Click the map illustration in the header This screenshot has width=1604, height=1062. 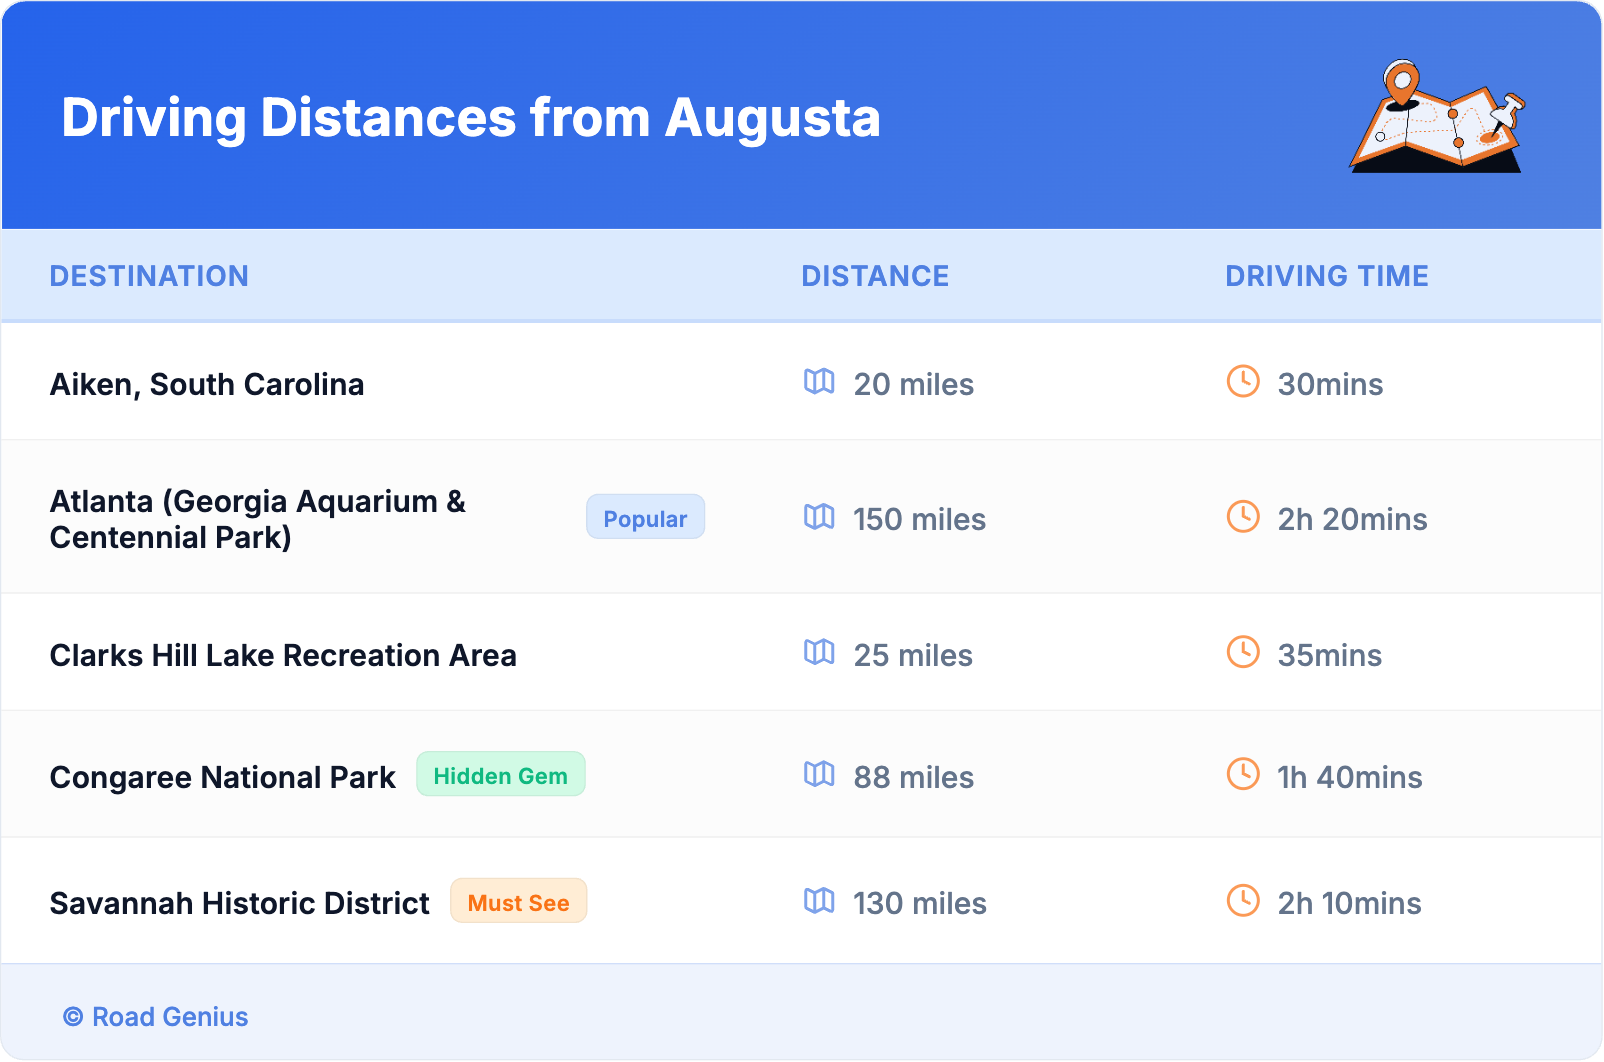[1437, 117]
